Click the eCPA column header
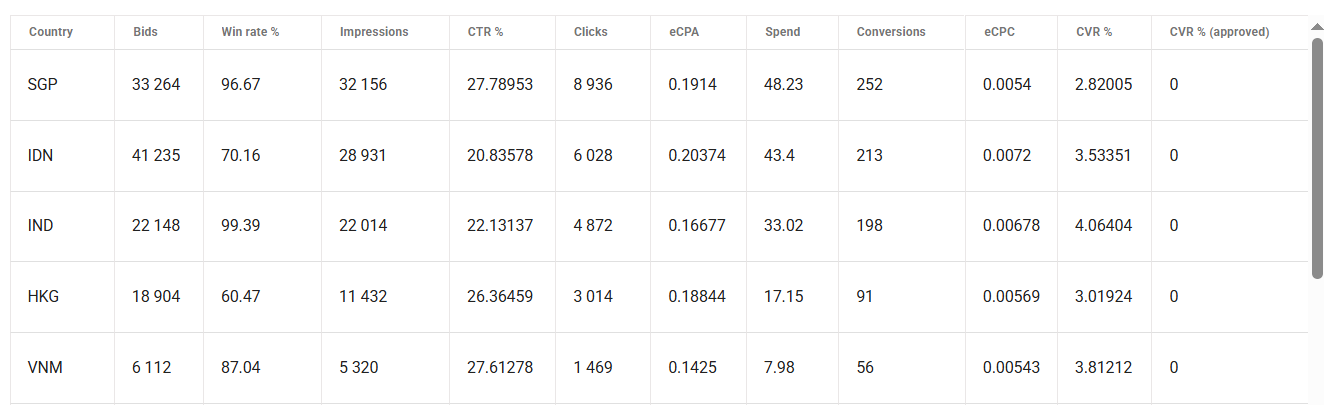This screenshot has height=405, width=1324. pos(684,32)
